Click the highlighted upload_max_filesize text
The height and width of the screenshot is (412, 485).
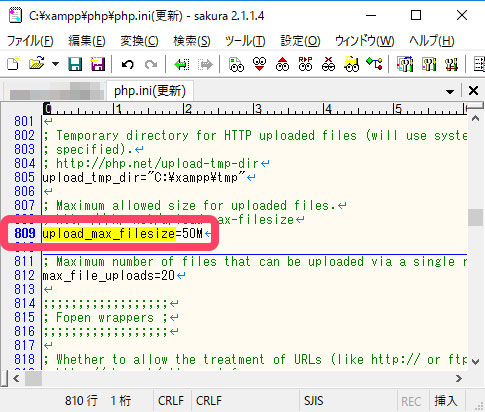(109, 234)
